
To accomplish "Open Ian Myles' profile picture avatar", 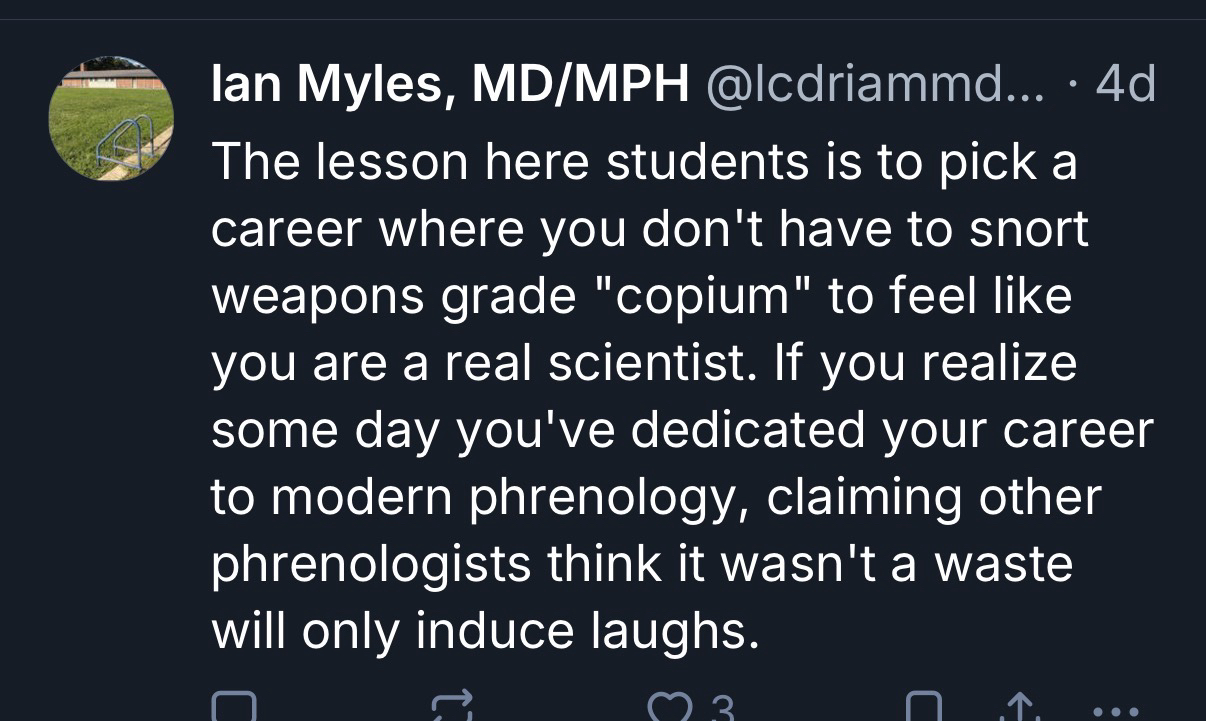I will coord(111,118).
